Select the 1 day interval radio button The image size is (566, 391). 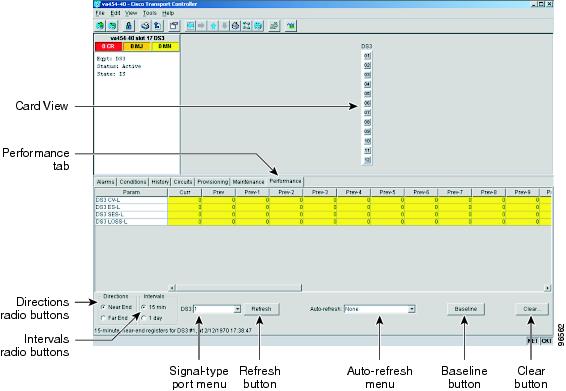tap(143, 318)
